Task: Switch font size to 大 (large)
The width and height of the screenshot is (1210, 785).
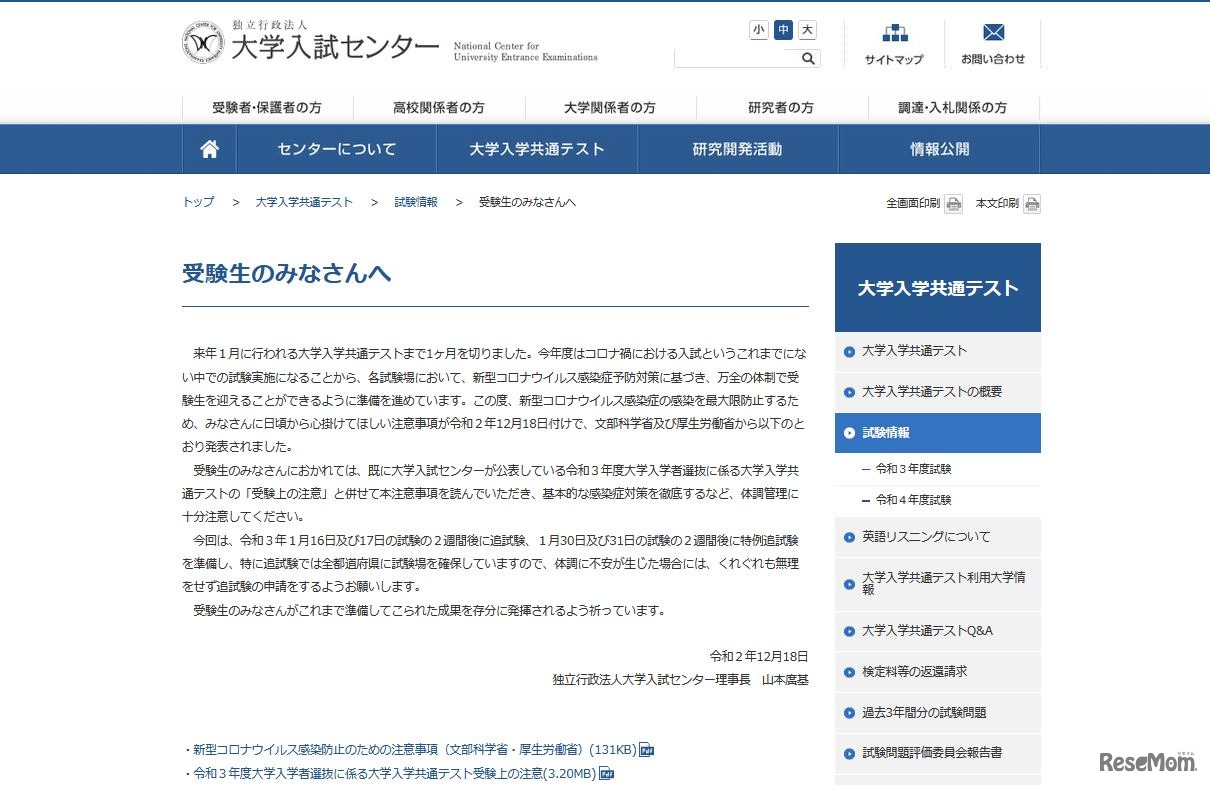Action: tap(806, 30)
